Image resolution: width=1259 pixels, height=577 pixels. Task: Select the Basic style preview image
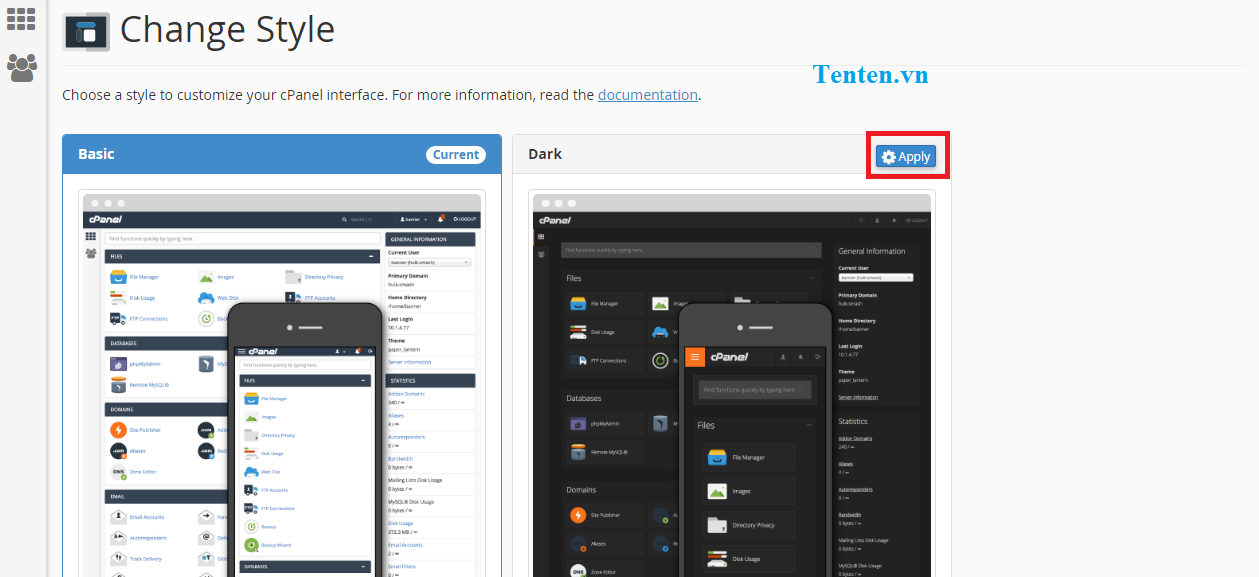click(x=283, y=383)
